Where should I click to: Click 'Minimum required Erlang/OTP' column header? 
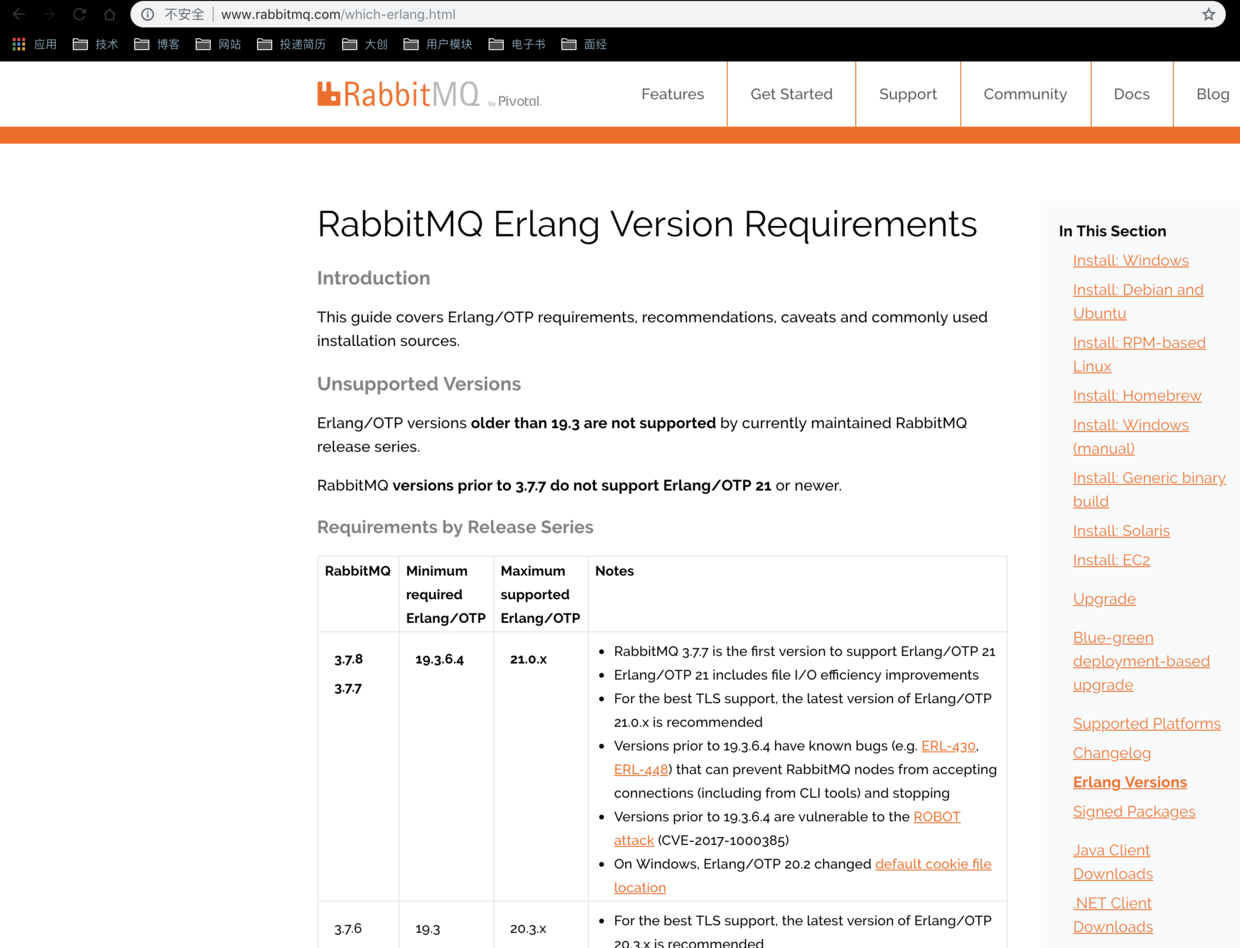click(x=446, y=594)
